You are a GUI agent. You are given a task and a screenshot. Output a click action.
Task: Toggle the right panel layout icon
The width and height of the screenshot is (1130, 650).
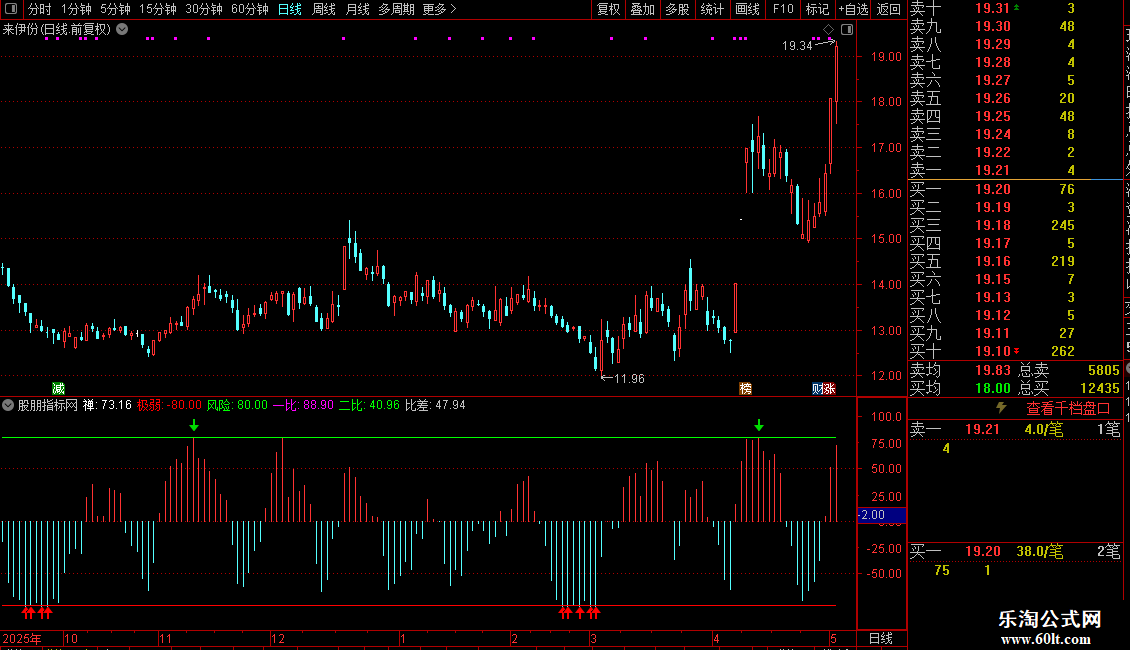847,30
